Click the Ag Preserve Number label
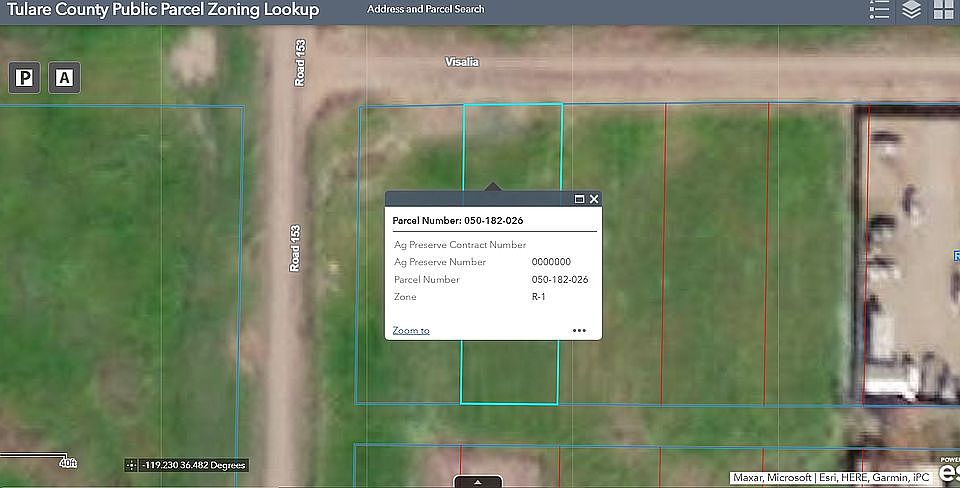 440,262
